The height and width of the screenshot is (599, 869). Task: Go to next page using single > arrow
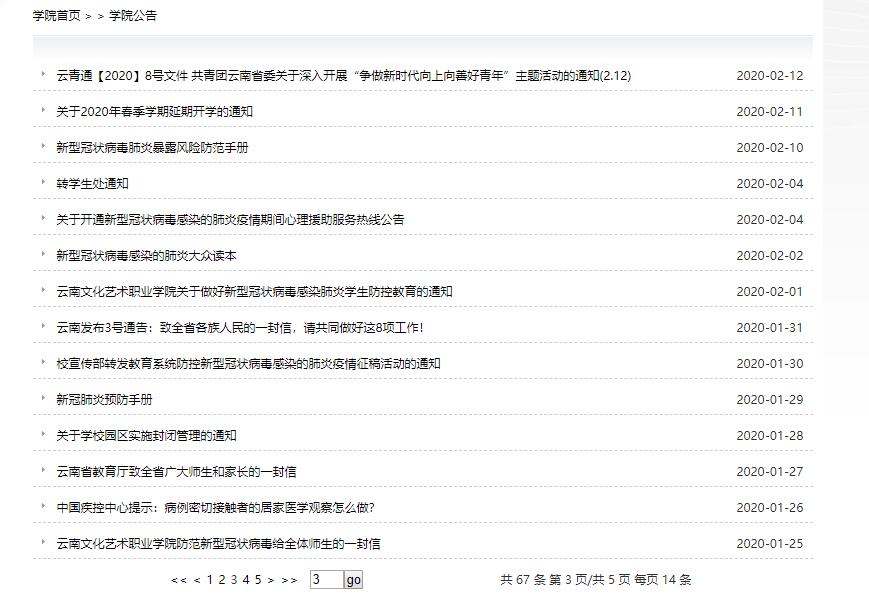point(271,580)
